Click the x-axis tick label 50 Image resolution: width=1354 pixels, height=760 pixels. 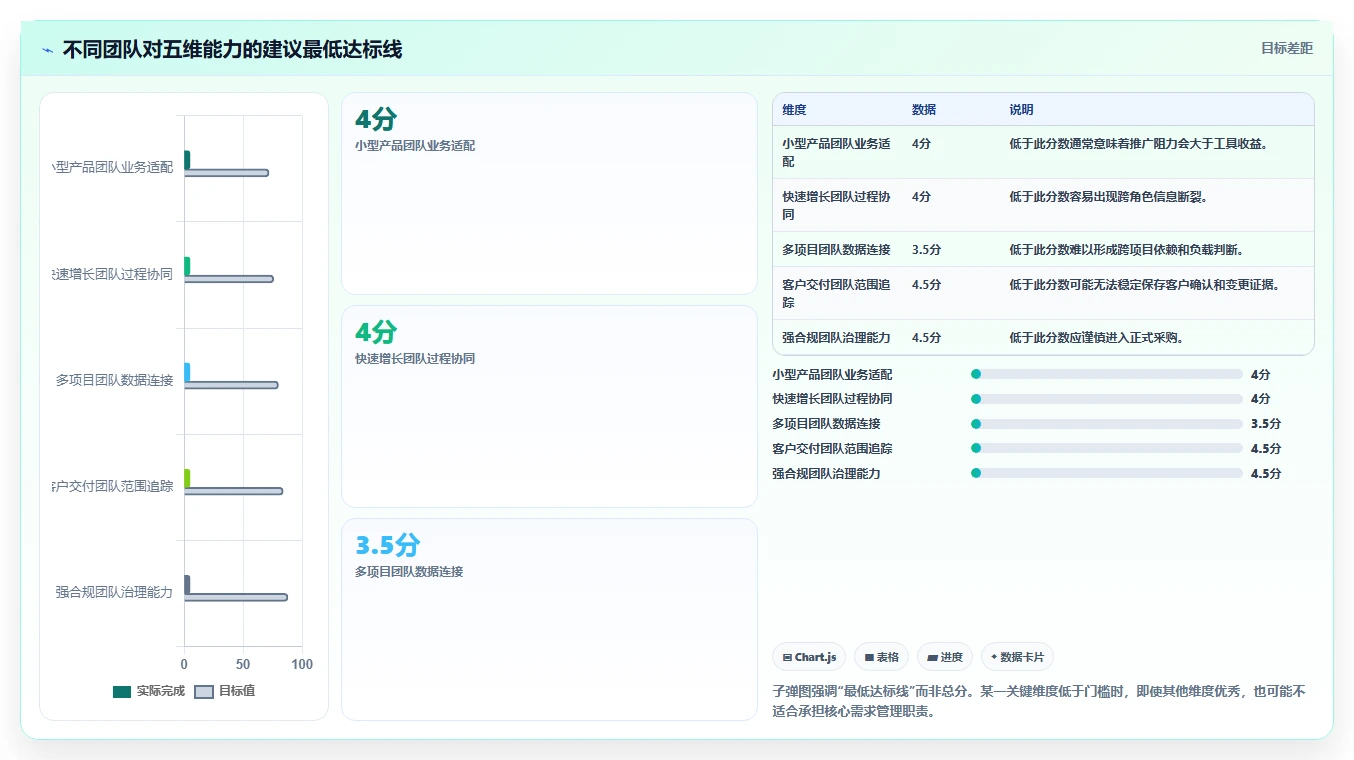tap(243, 664)
